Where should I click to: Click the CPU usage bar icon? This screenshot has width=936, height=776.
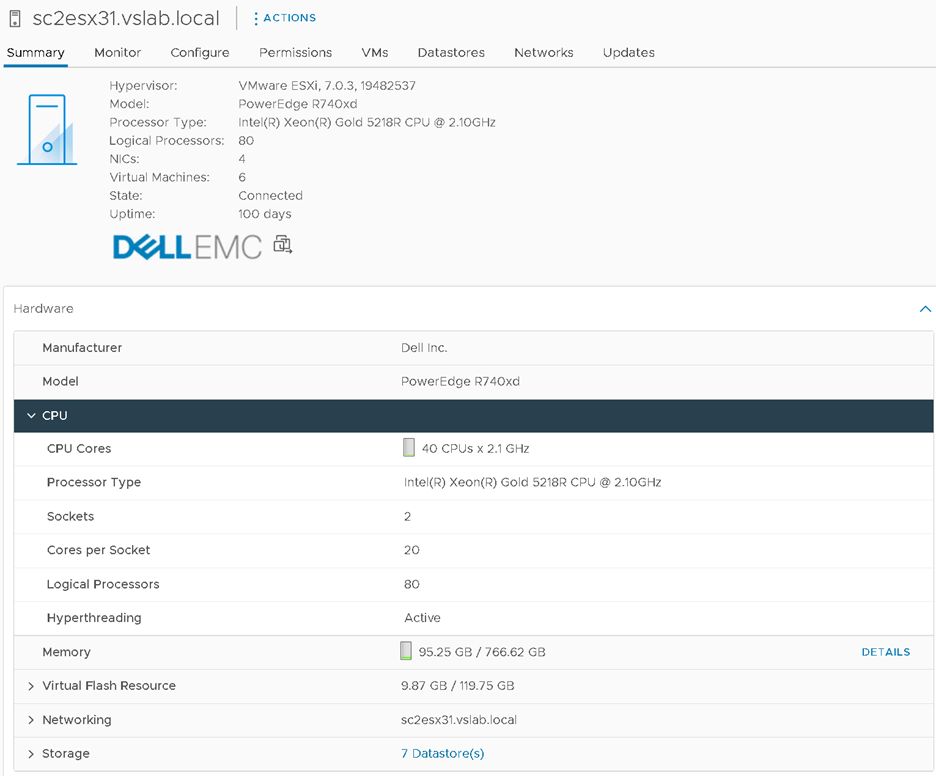click(408, 448)
